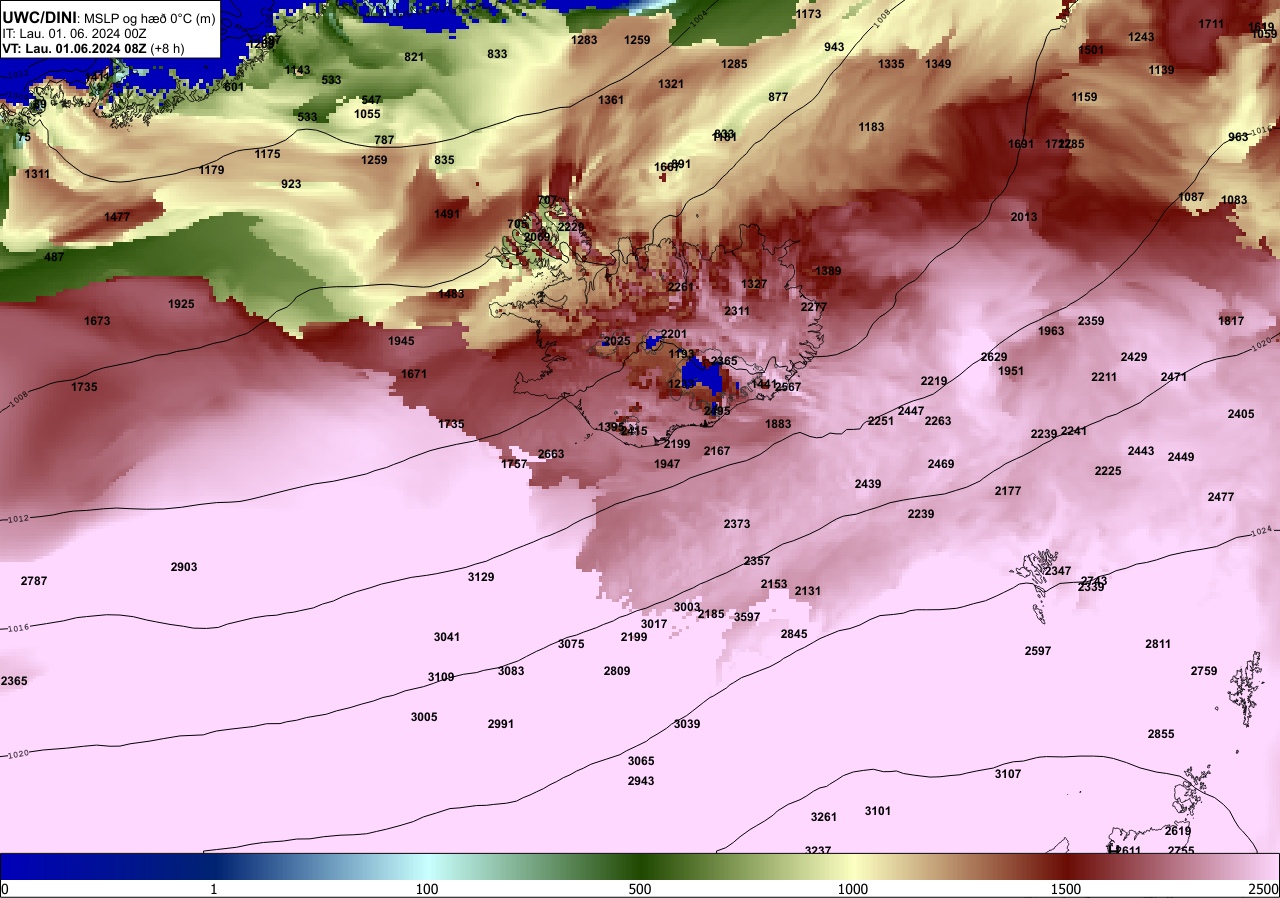Image resolution: width=1280 pixels, height=898 pixels.
Task: Click the 1311 value on the map
Action: [37, 174]
